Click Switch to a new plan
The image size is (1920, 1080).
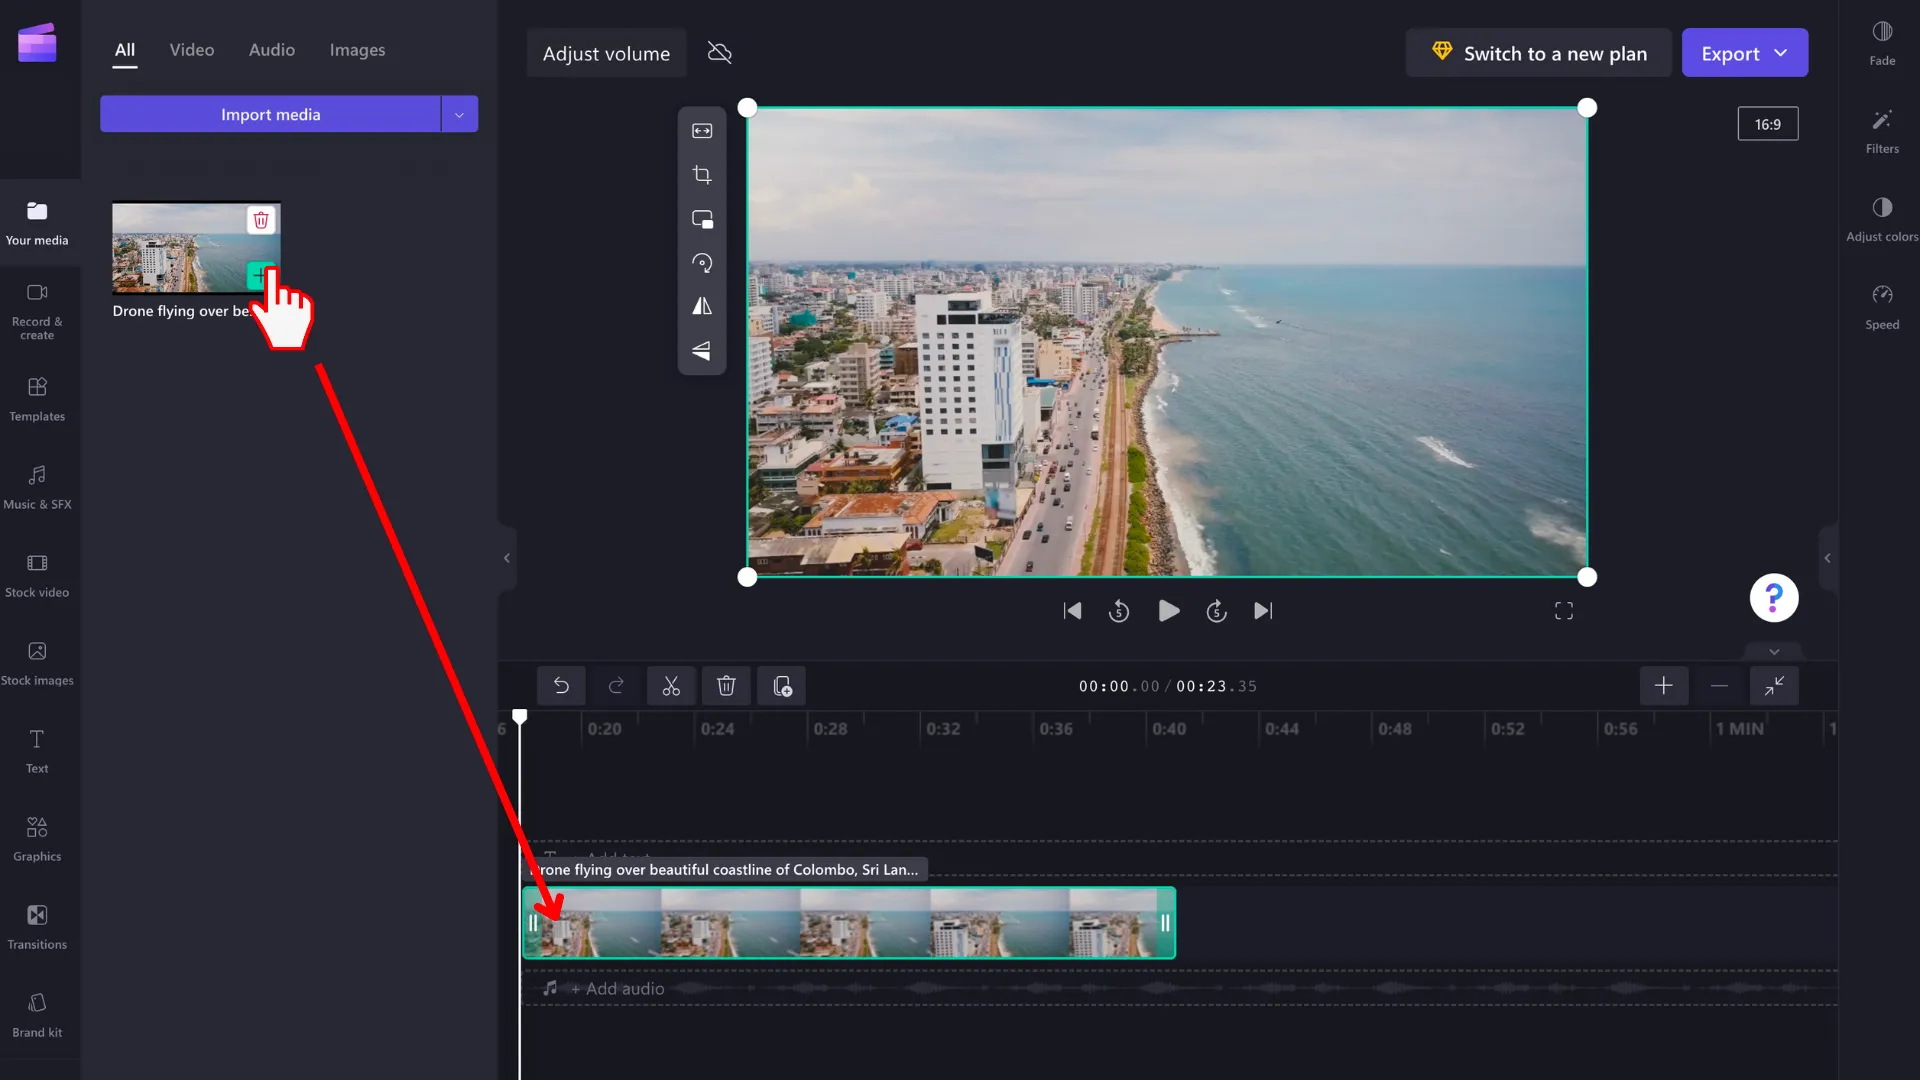coord(1538,53)
